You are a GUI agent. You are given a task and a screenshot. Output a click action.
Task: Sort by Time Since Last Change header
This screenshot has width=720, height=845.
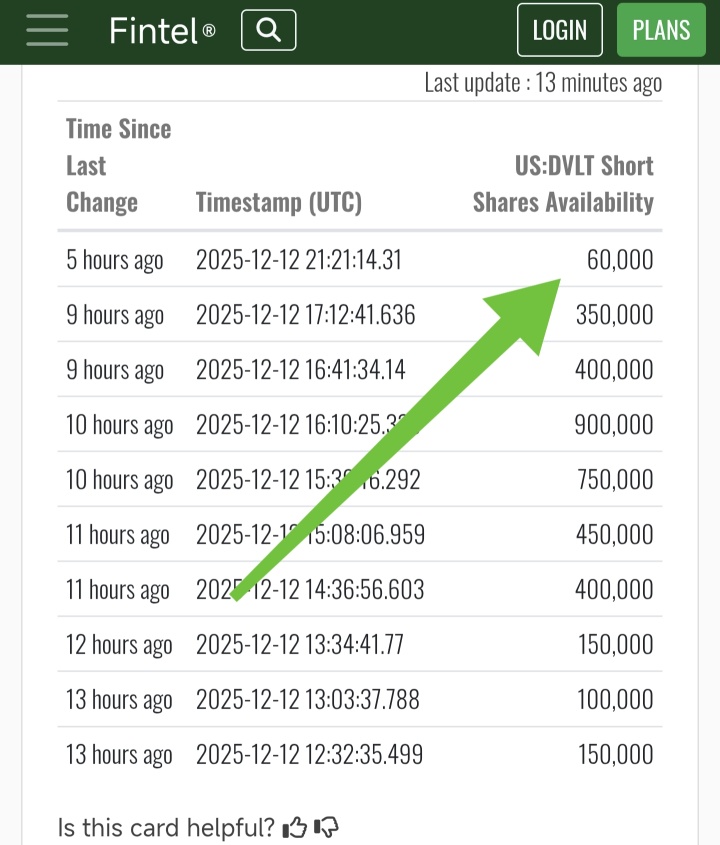tap(119, 165)
